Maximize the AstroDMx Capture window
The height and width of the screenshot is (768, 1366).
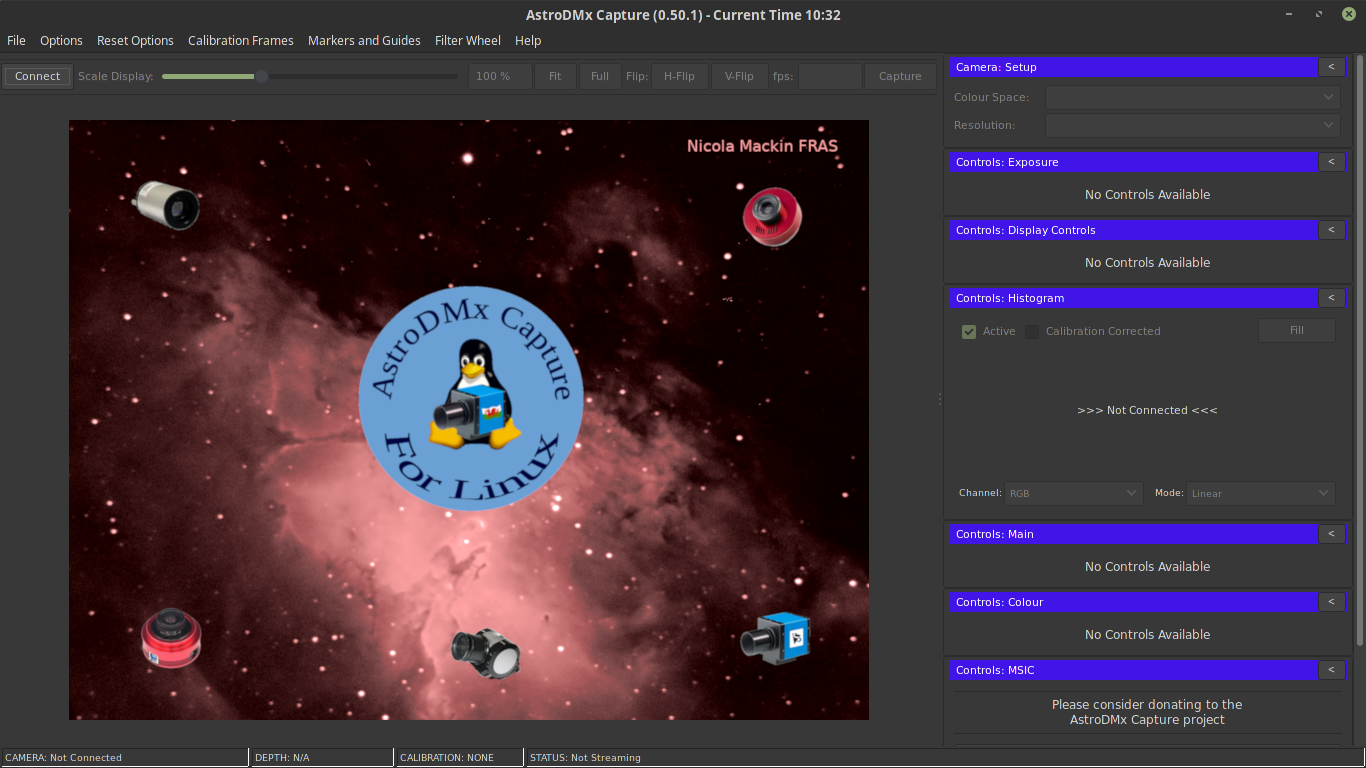pyautogui.click(x=1320, y=14)
